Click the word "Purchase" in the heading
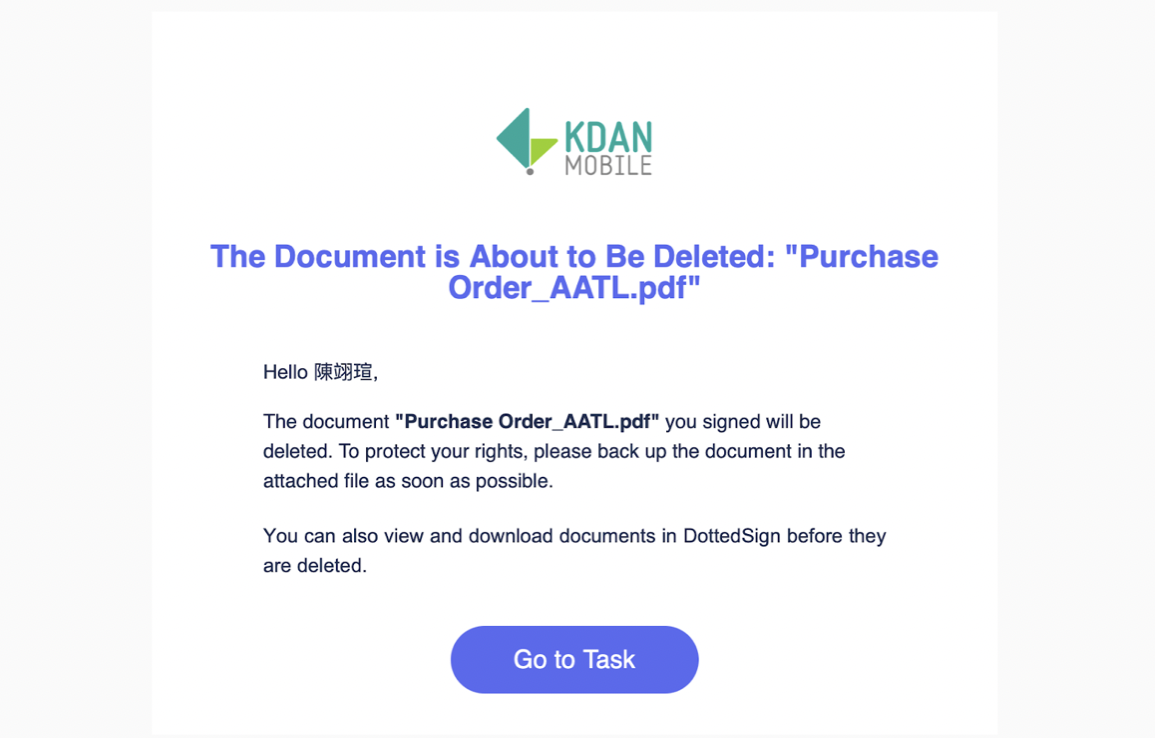 click(x=869, y=256)
